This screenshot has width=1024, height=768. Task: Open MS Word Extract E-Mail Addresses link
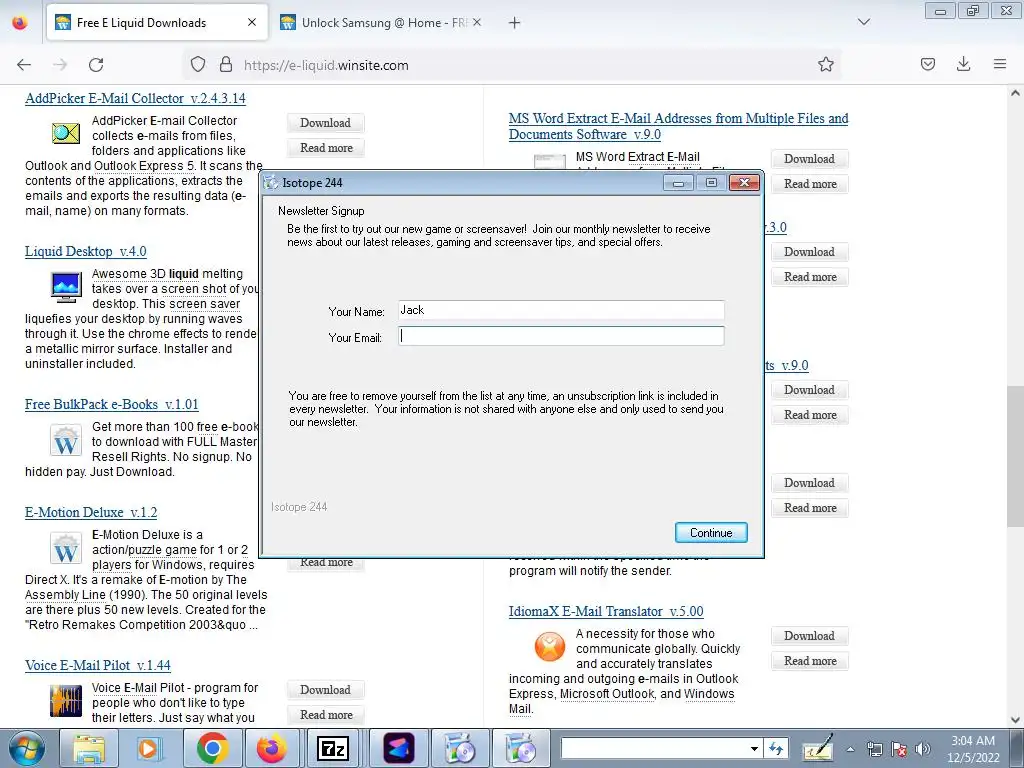[679, 126]
